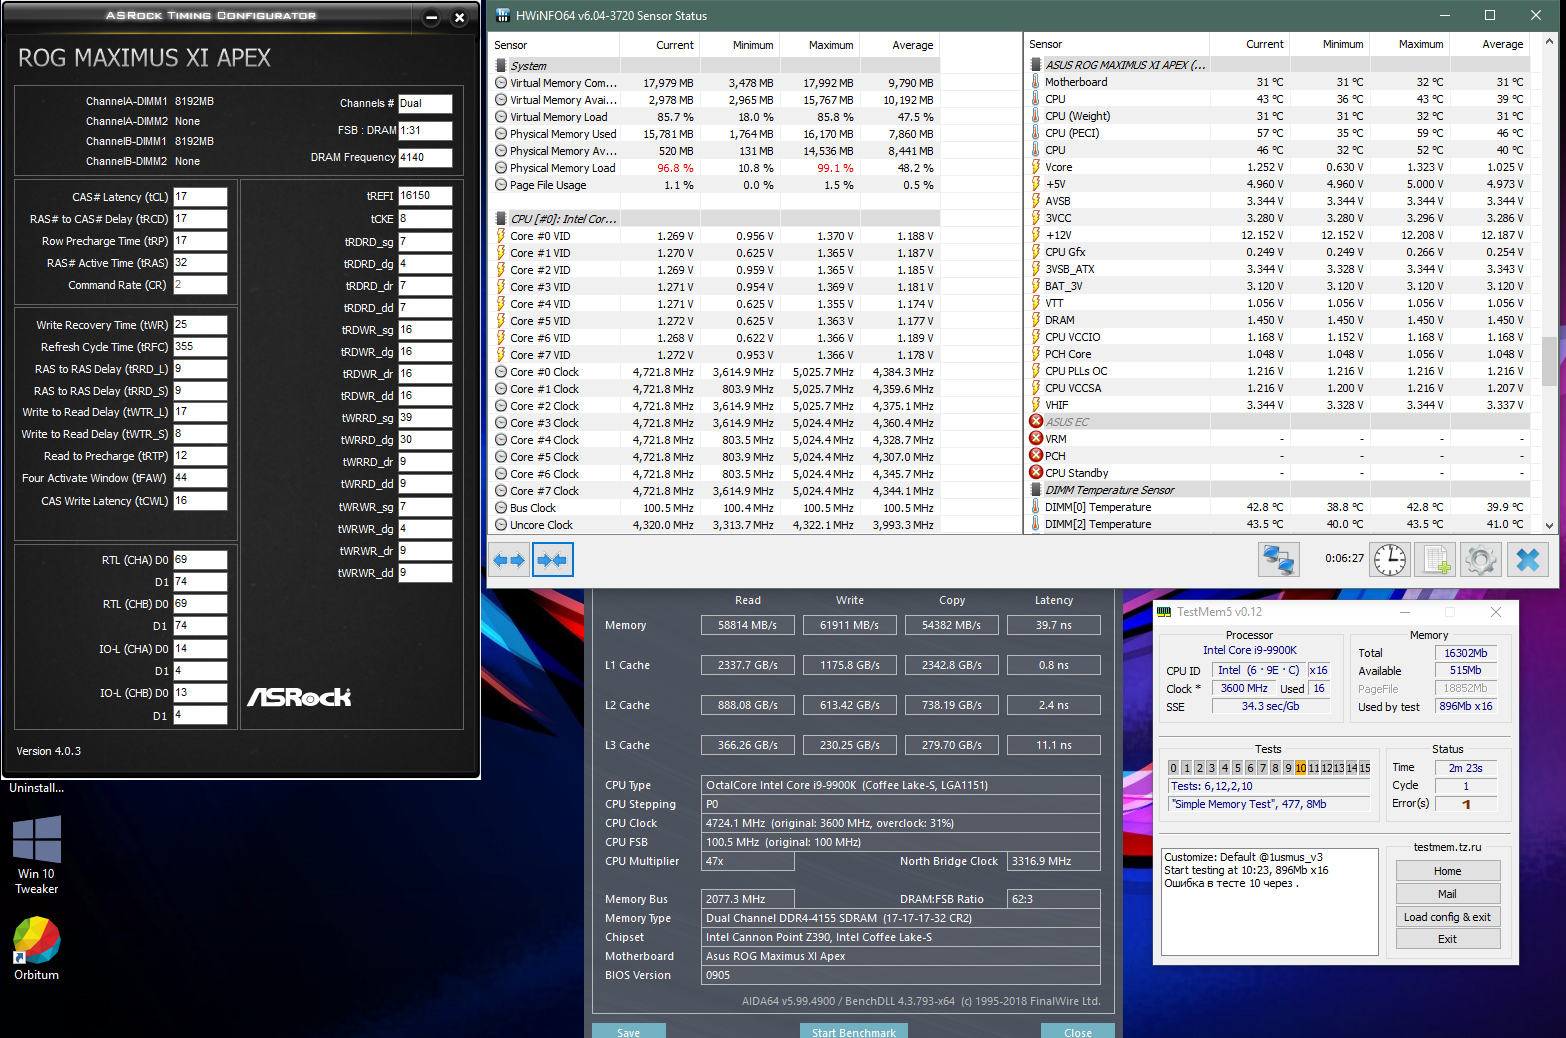This screenshot has width=1566, height=1038.
Task: Select the Core #0 VID sensor row
Action: (716, 236)
